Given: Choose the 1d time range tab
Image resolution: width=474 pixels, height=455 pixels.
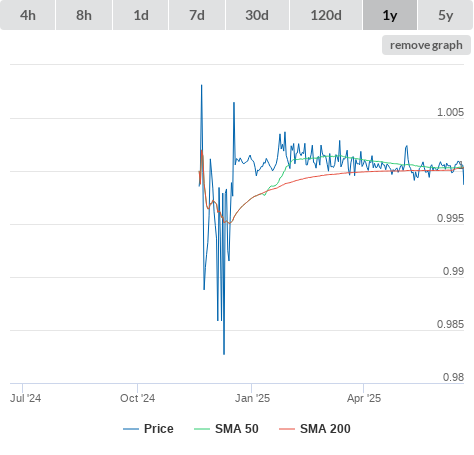Looking at the screenshot, I should click(x=141, y=15).
